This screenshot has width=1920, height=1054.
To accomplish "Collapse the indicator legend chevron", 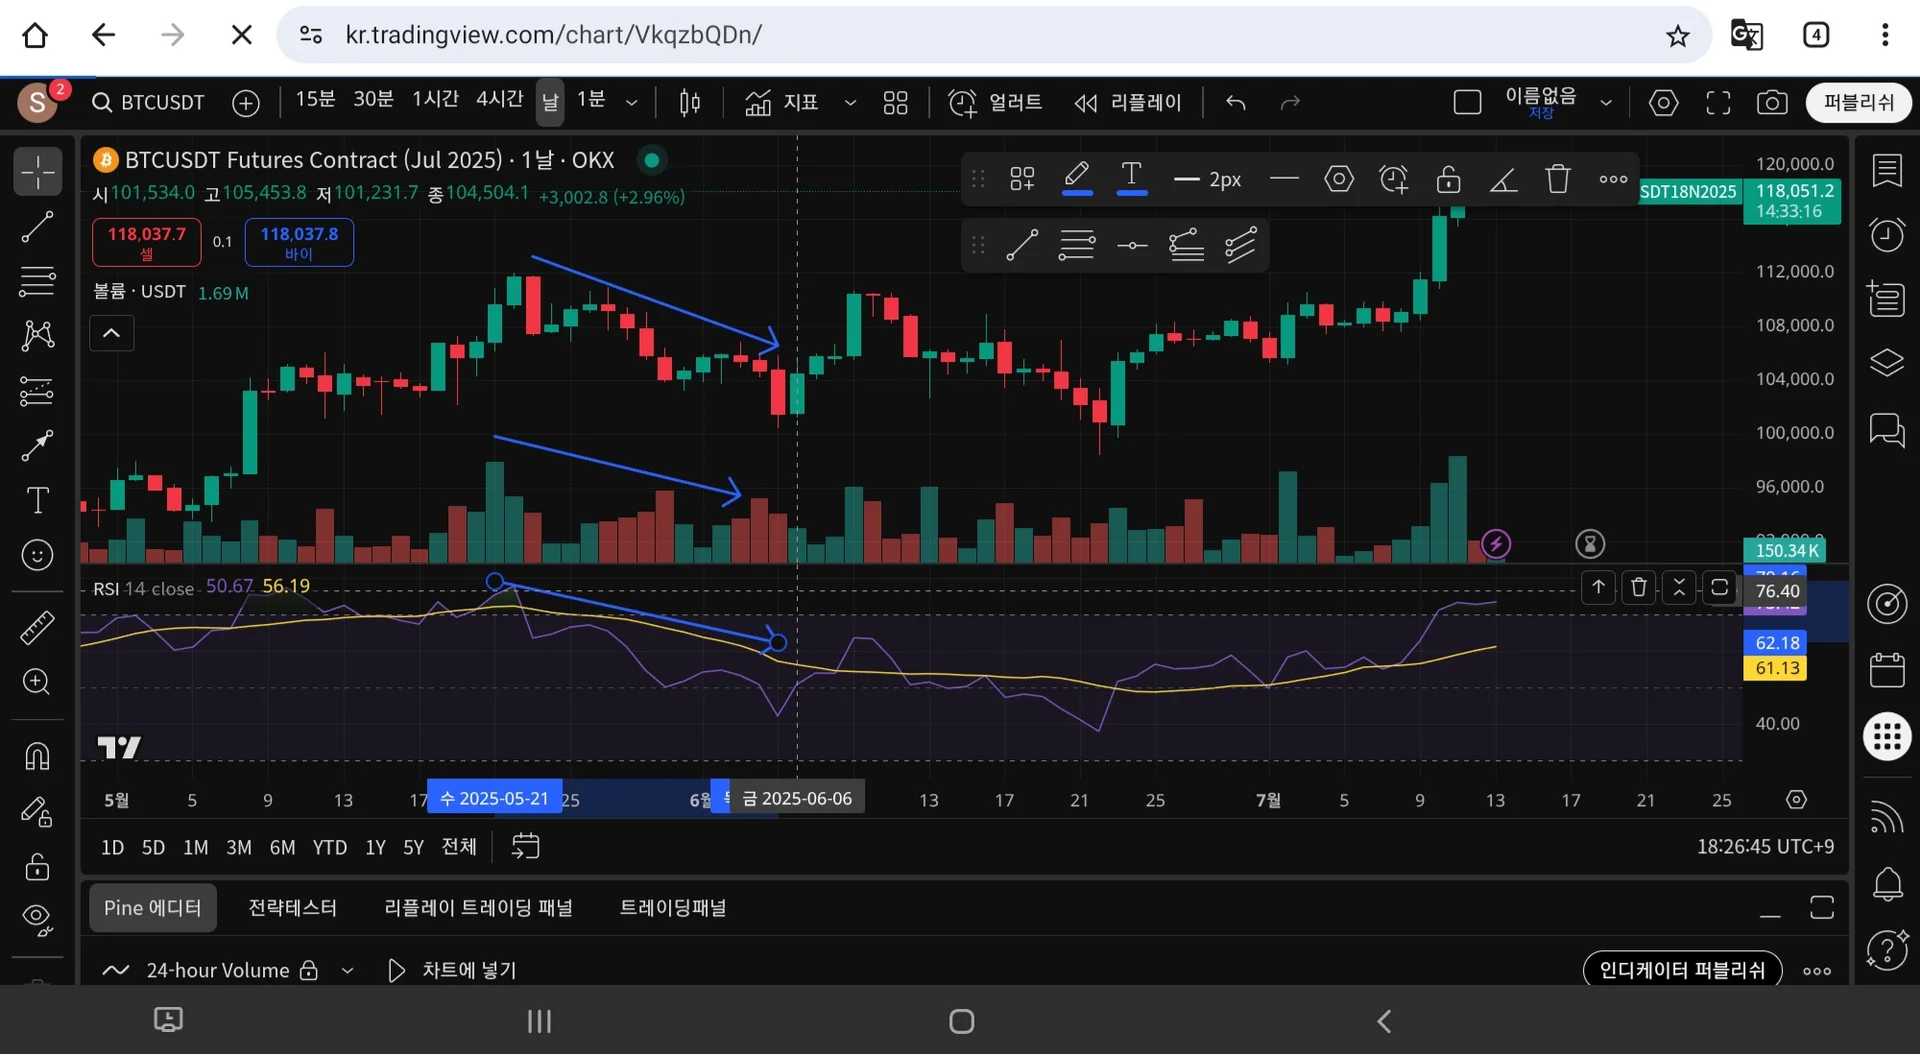I will click(112, 334).
